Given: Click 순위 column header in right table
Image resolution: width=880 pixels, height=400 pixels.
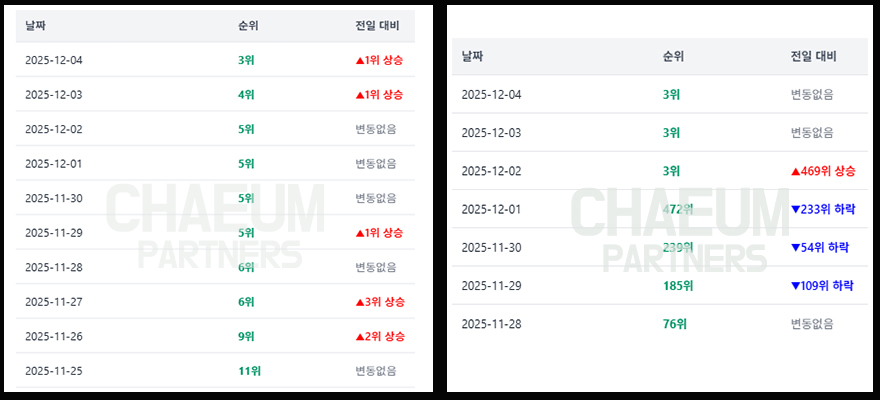Looking at the screenshot, I should [x=673, y=57].
